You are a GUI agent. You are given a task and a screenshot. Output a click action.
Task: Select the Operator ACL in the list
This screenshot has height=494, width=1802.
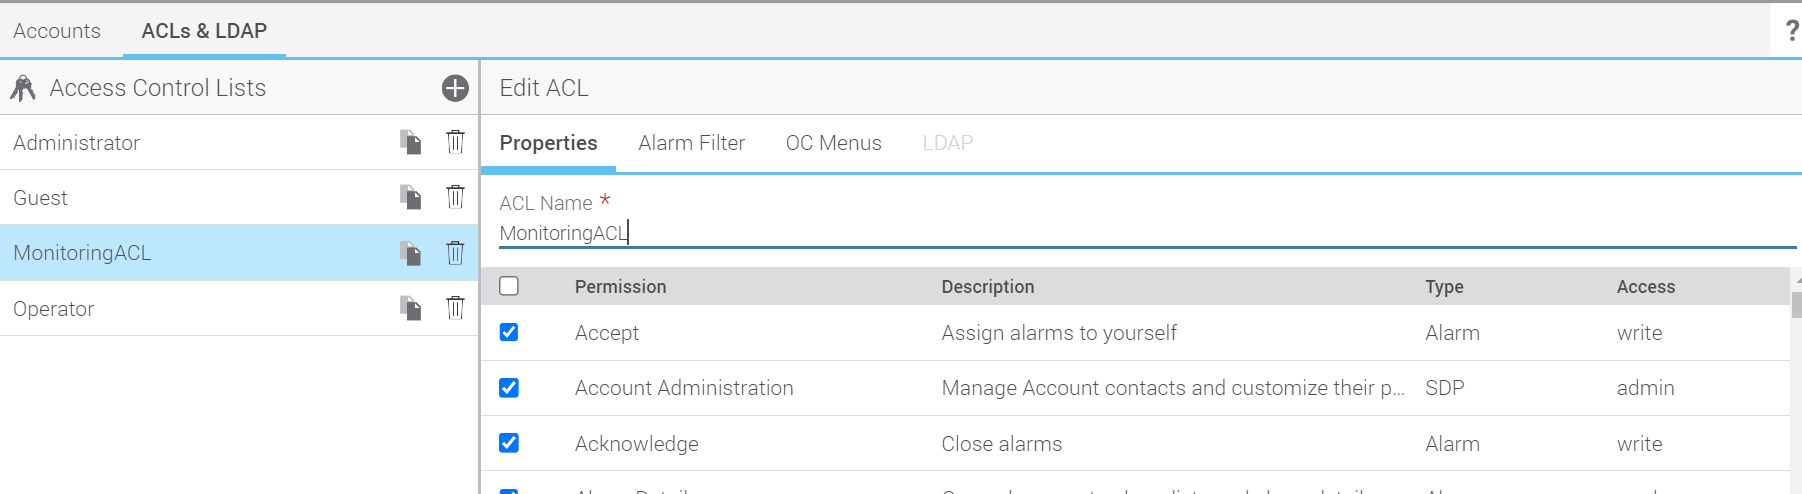click(x=54, y=309)
